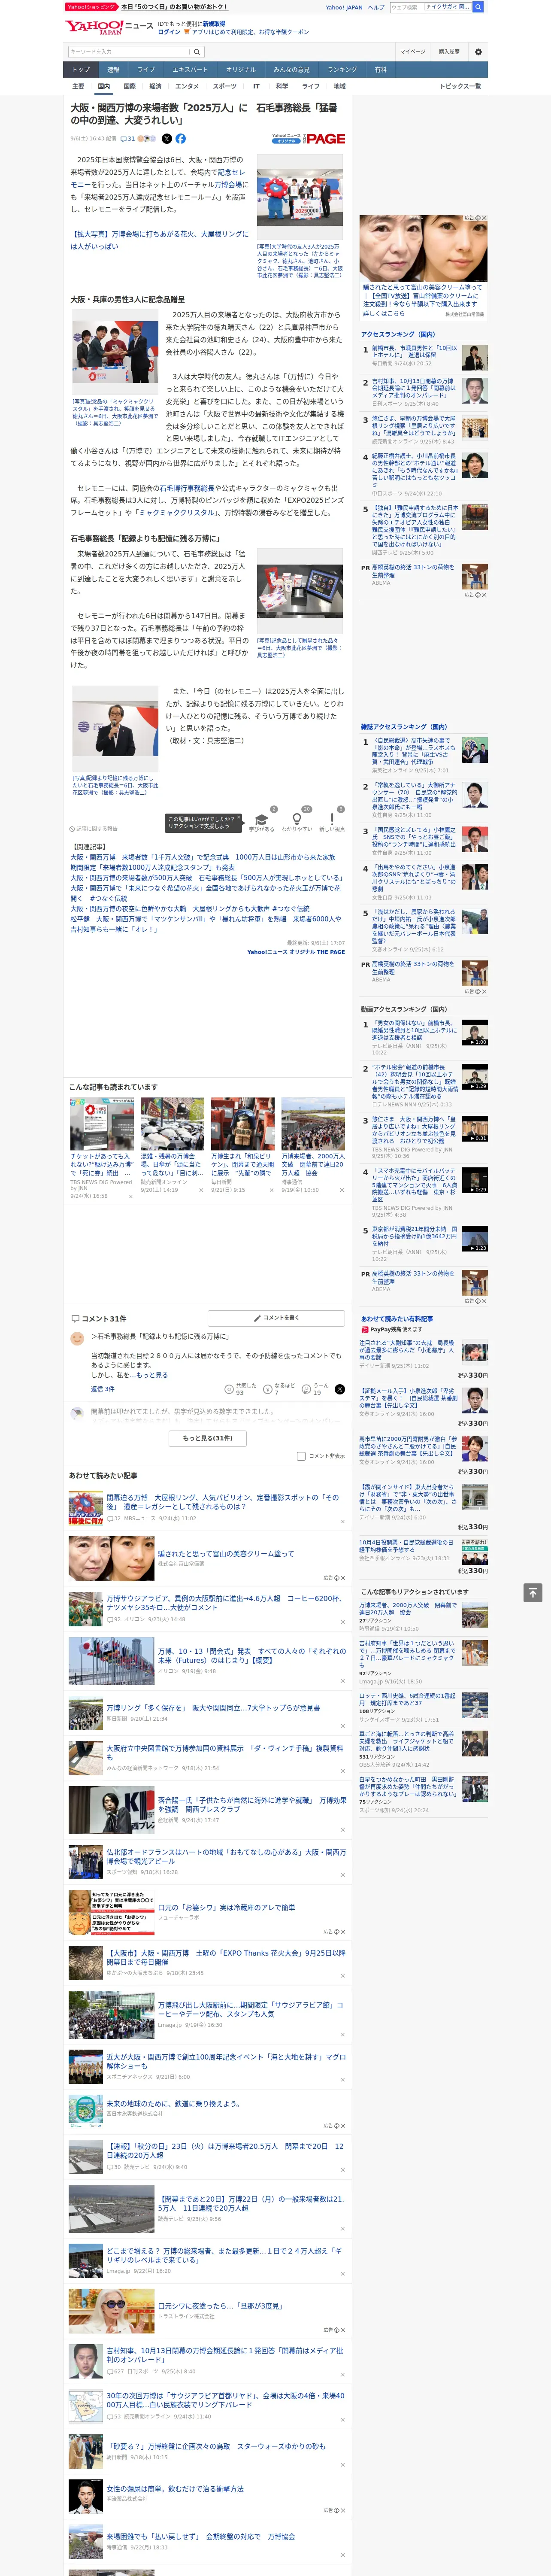Open the 拡大写真 fireworks link
551x2576 pixels.
[159, 240]
